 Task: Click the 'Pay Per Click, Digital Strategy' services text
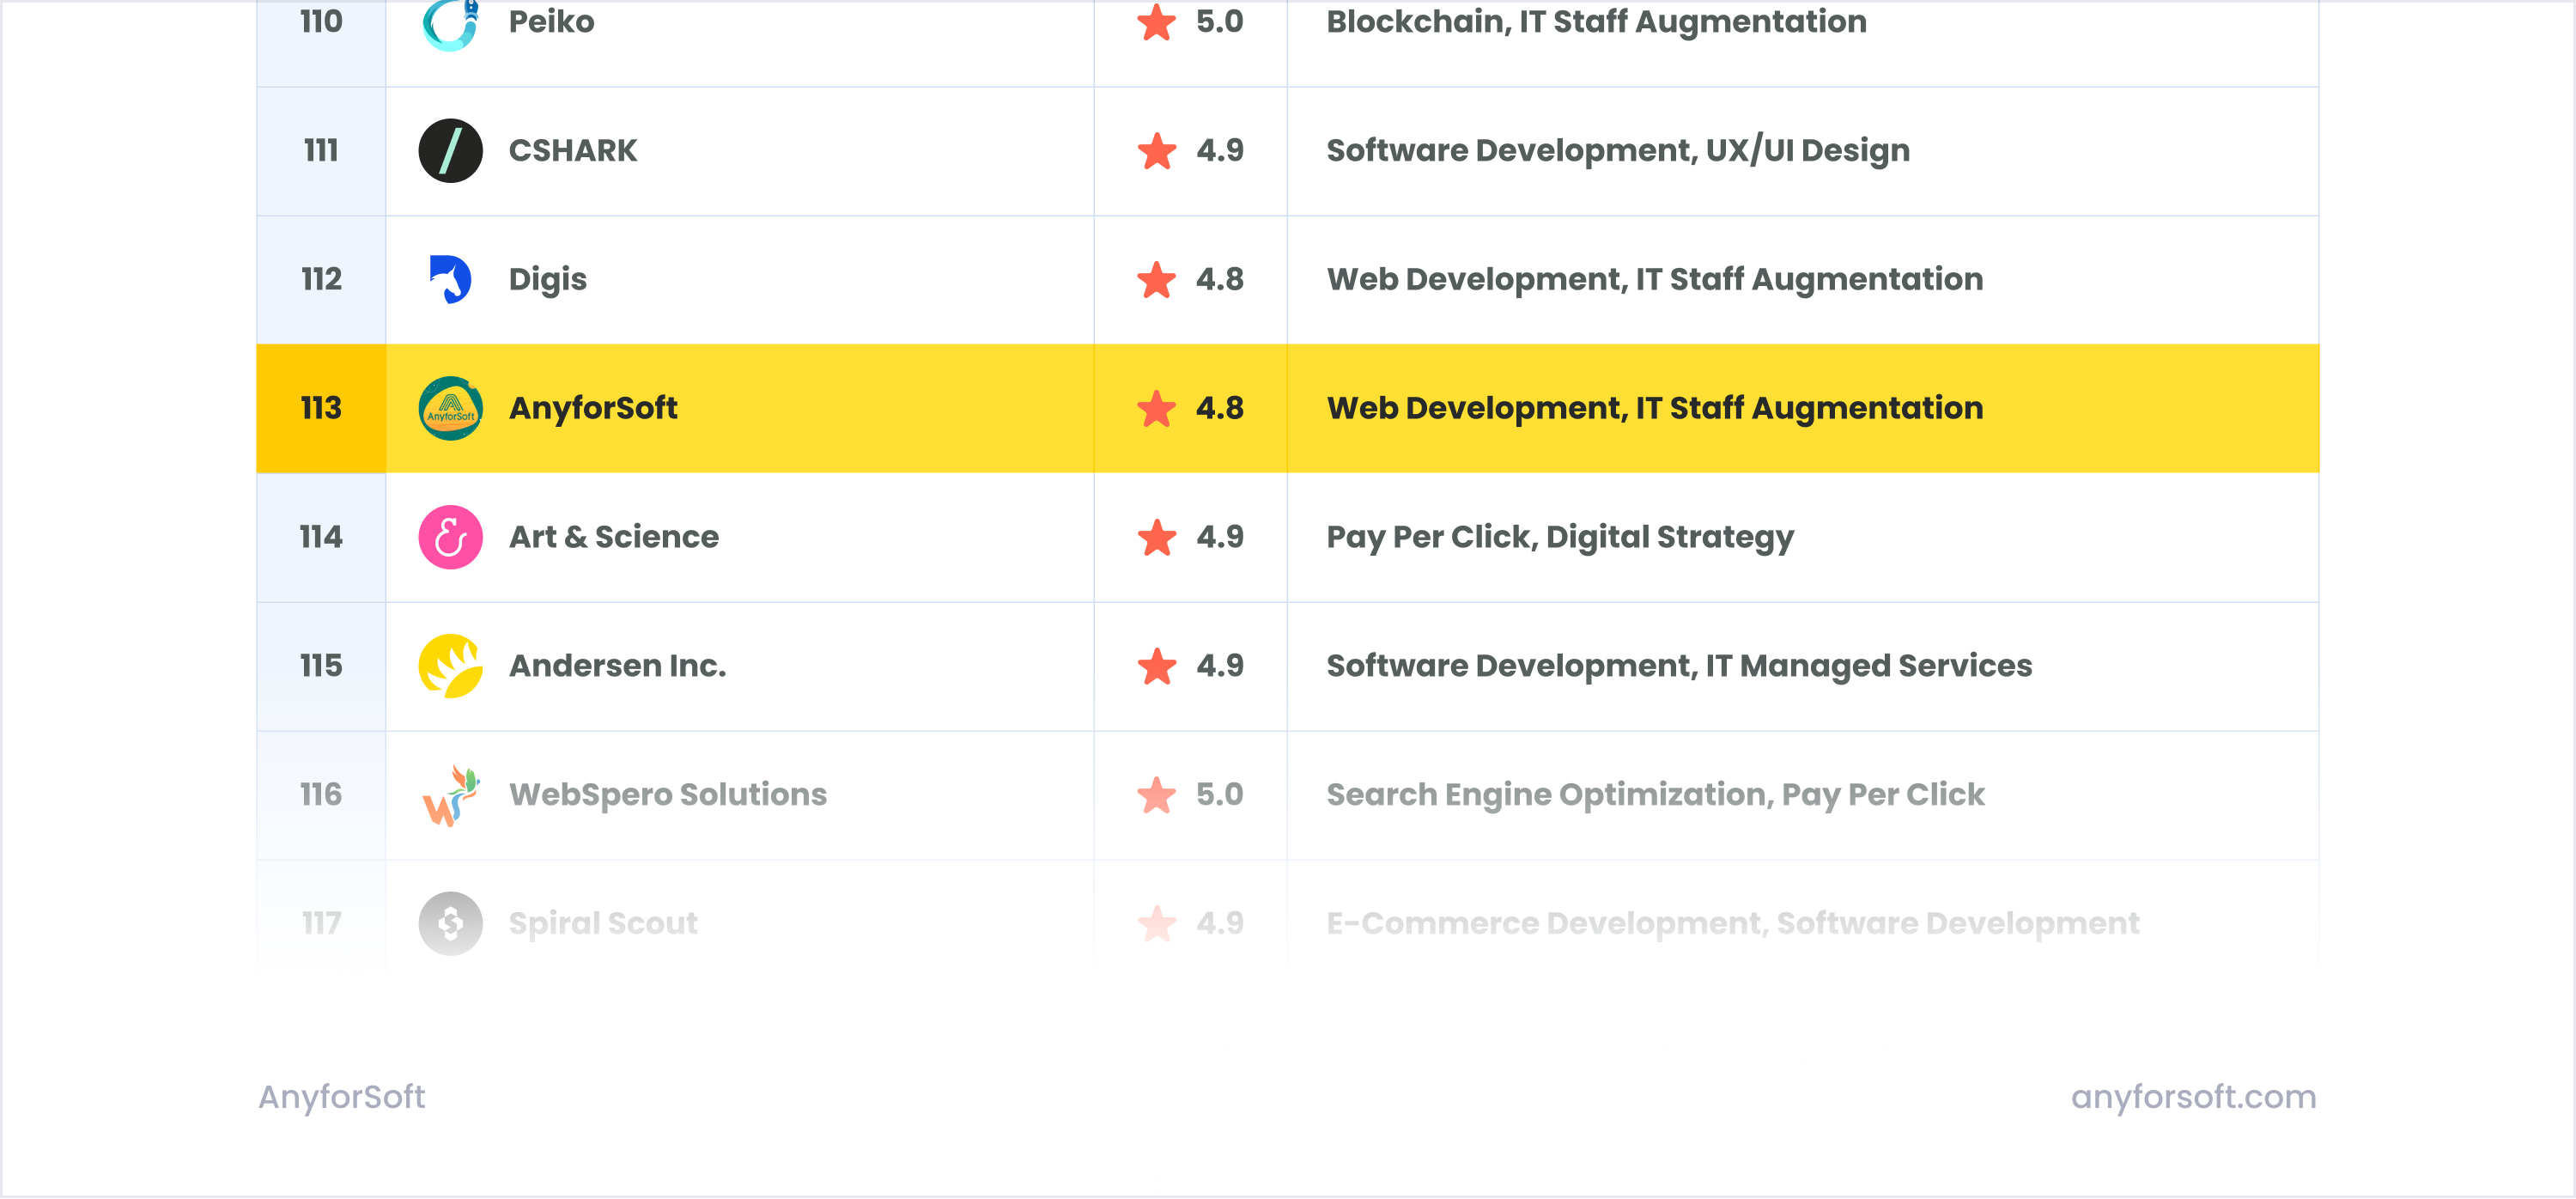pyautogui.click(x=1559, y=537)
